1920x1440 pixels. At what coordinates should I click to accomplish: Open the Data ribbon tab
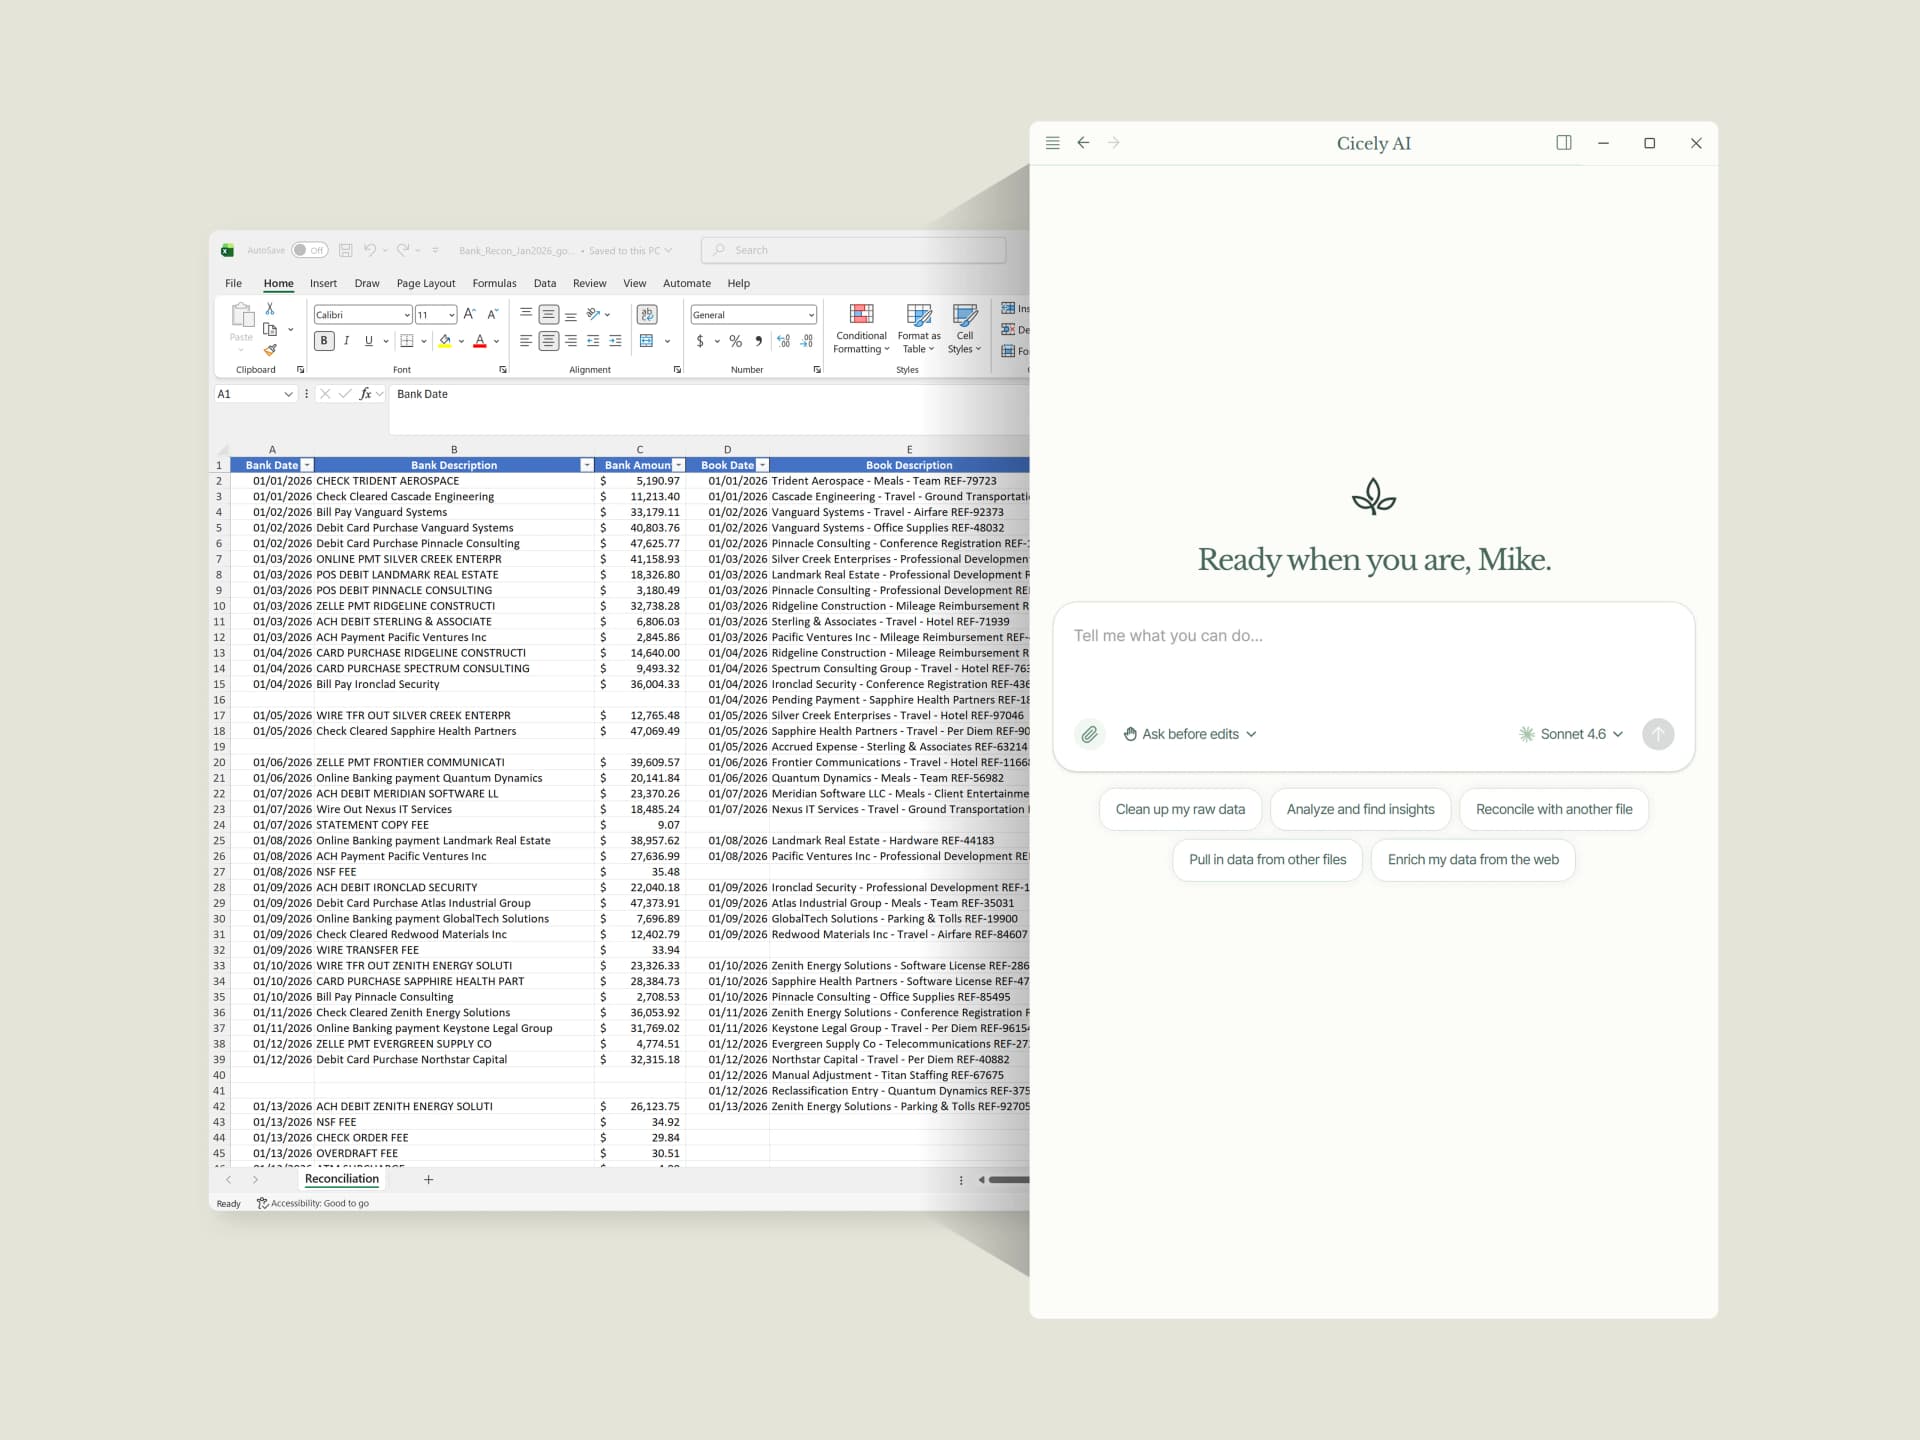(x=545, y=283)
